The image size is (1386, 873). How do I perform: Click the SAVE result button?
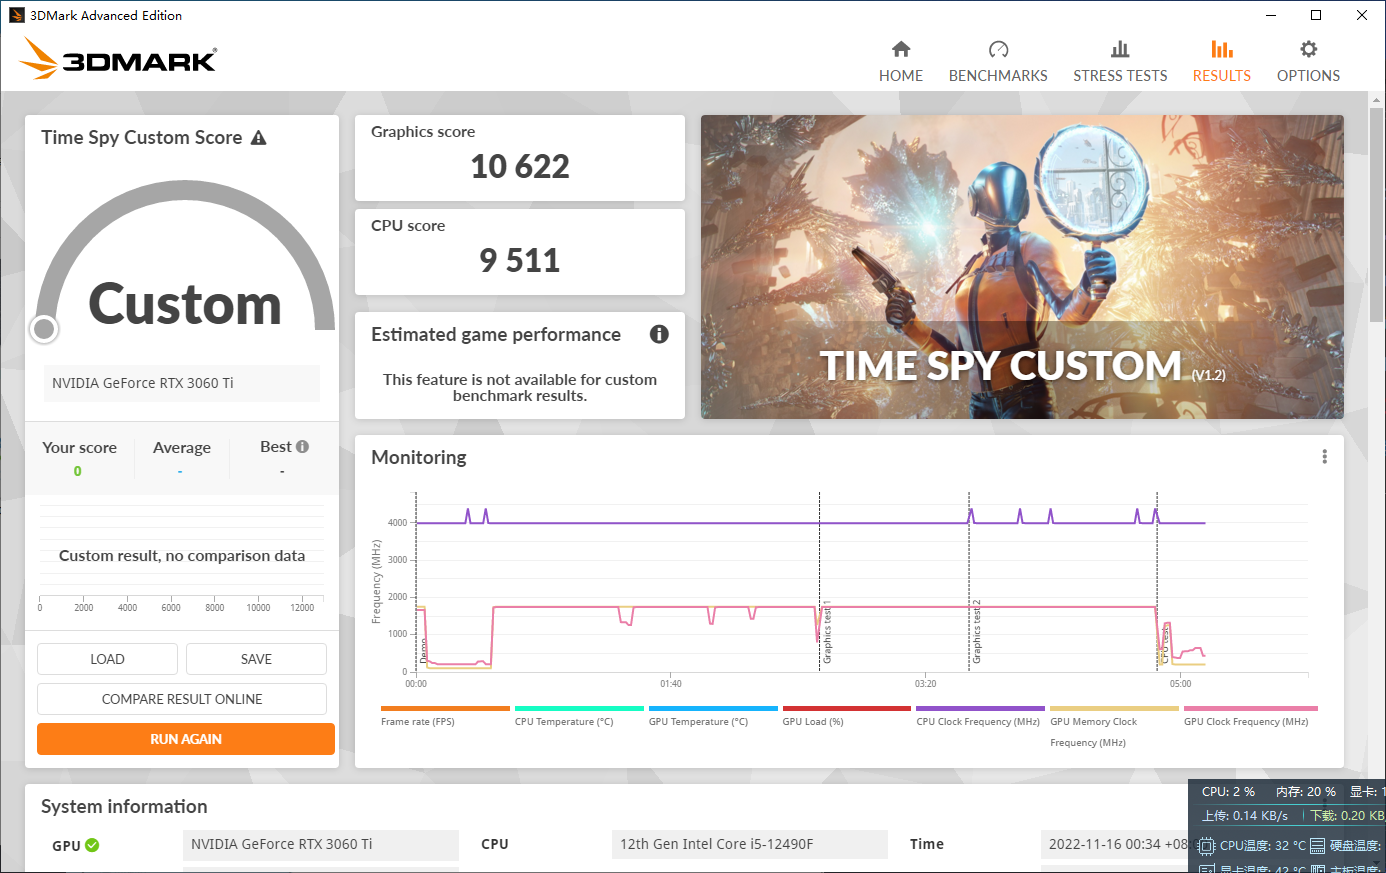[256, 659]
